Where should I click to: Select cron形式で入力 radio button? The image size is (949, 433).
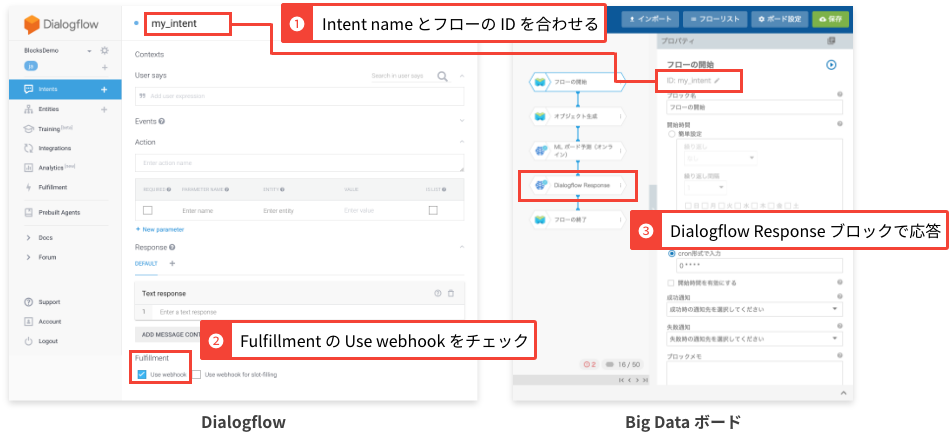(671, 254)
